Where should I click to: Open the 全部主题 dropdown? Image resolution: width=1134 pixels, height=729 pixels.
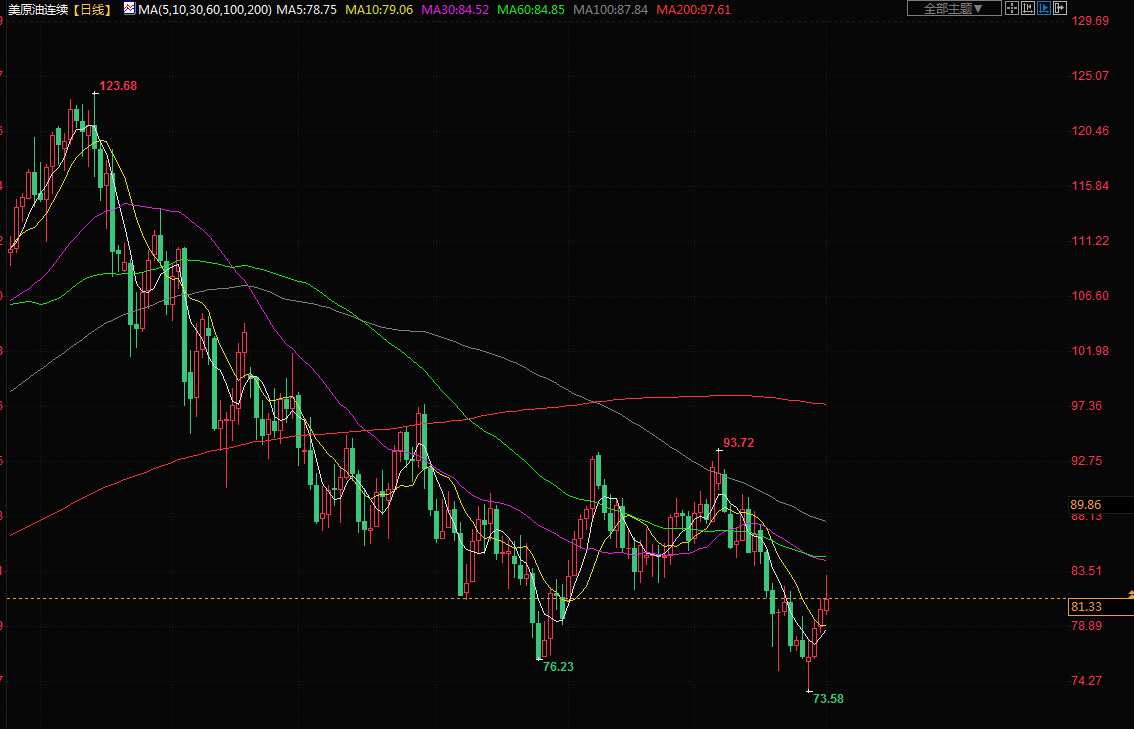(x=952, y=8)
